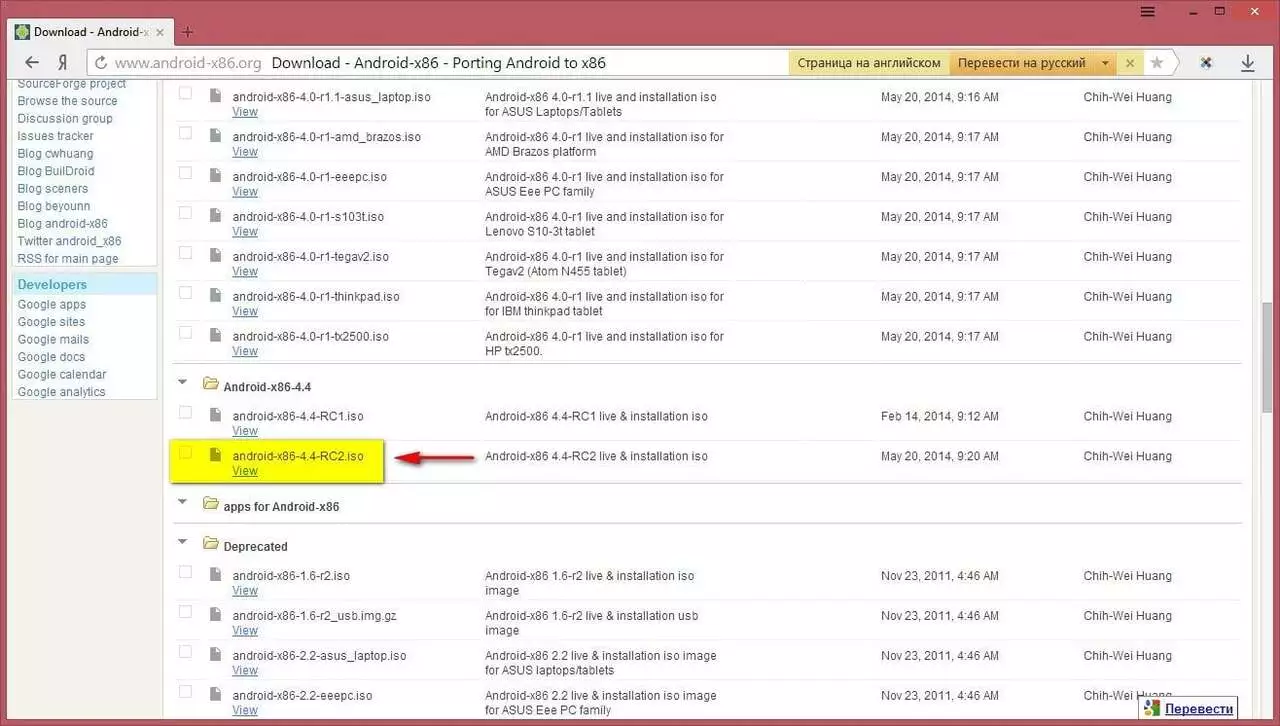Check the android-x86-4.0-r1-s103t.iso checkbox

coord(185,213)
